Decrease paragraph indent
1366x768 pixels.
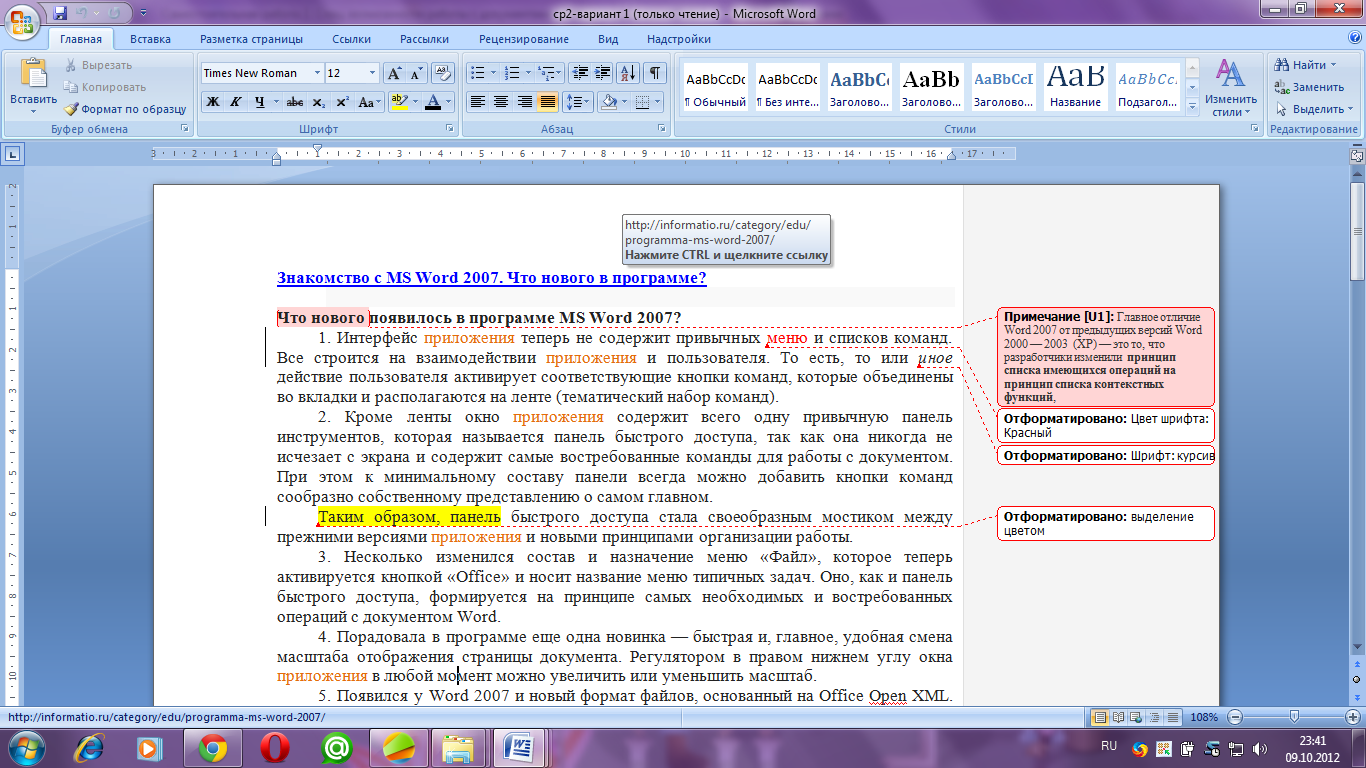pyautogui.click(x=579, y=73)
